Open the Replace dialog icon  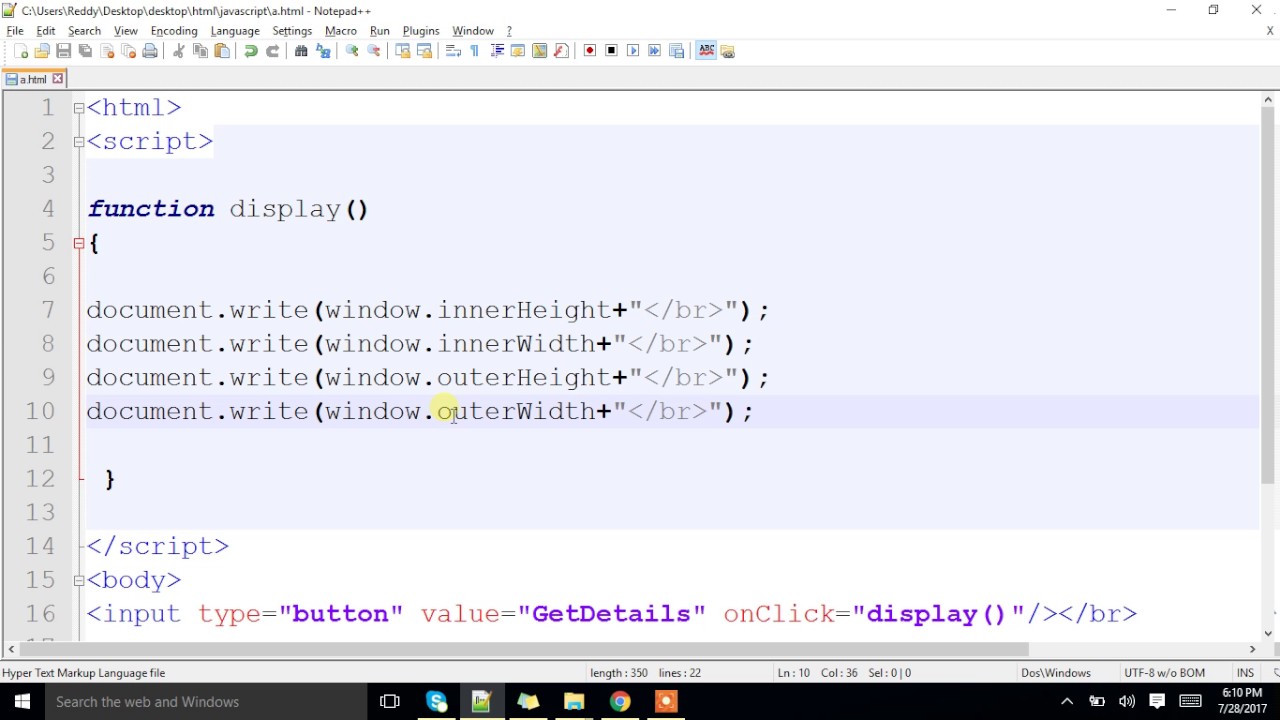(x=322, y=51)
